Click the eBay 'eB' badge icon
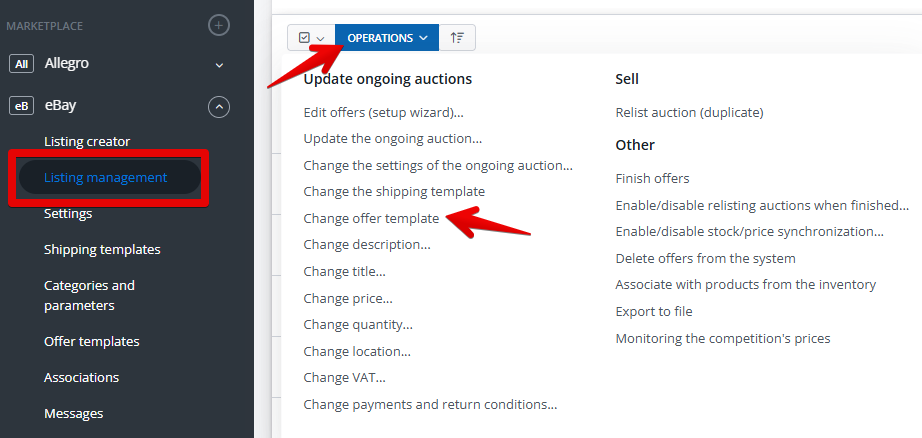This screenshot has width=922, height=438. 21,105
